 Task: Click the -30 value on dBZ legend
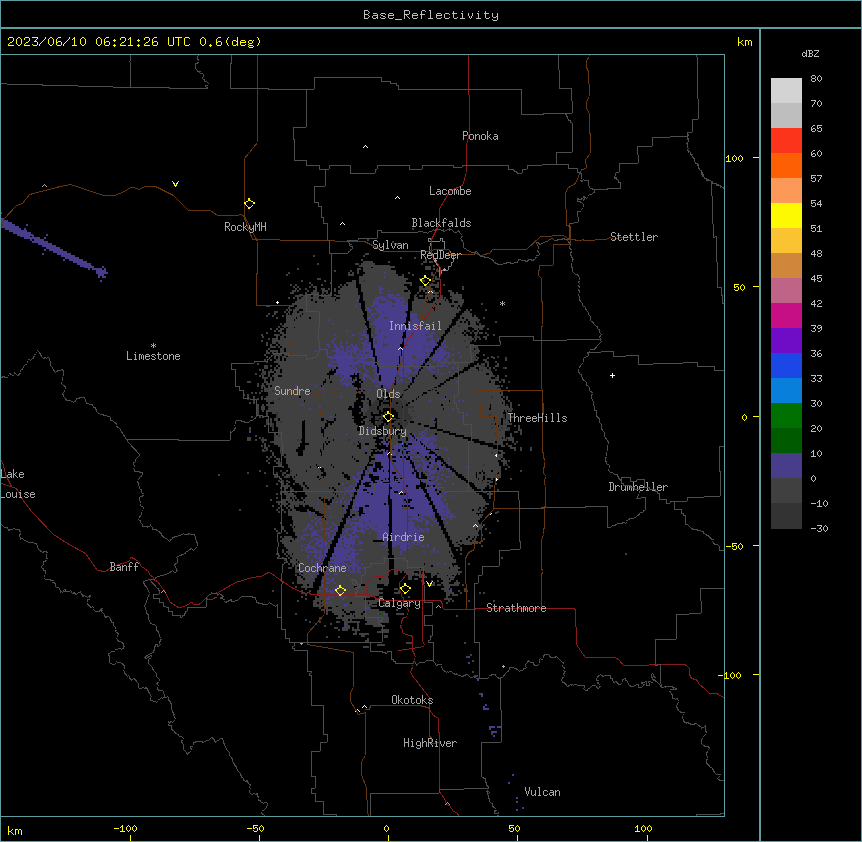[819, 528]
